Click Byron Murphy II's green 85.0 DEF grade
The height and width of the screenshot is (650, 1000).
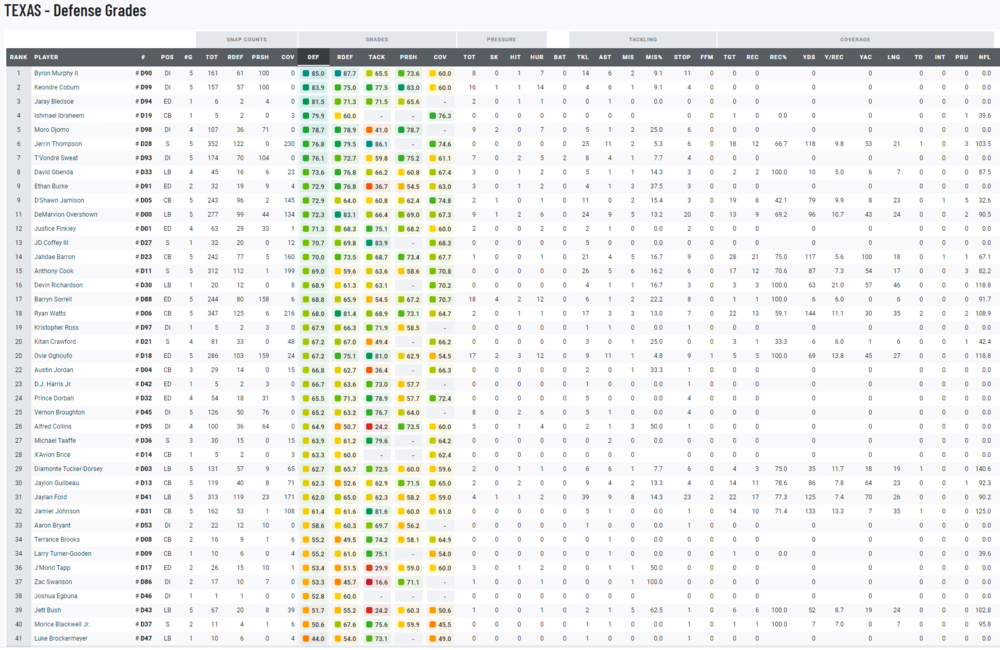tap(314, 73)
